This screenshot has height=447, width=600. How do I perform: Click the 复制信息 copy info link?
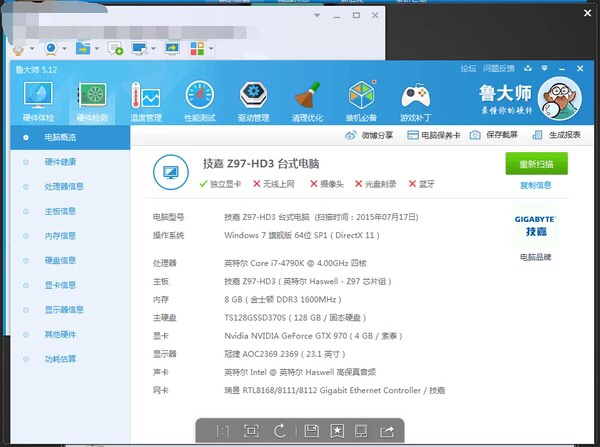(x=536, y=185)
